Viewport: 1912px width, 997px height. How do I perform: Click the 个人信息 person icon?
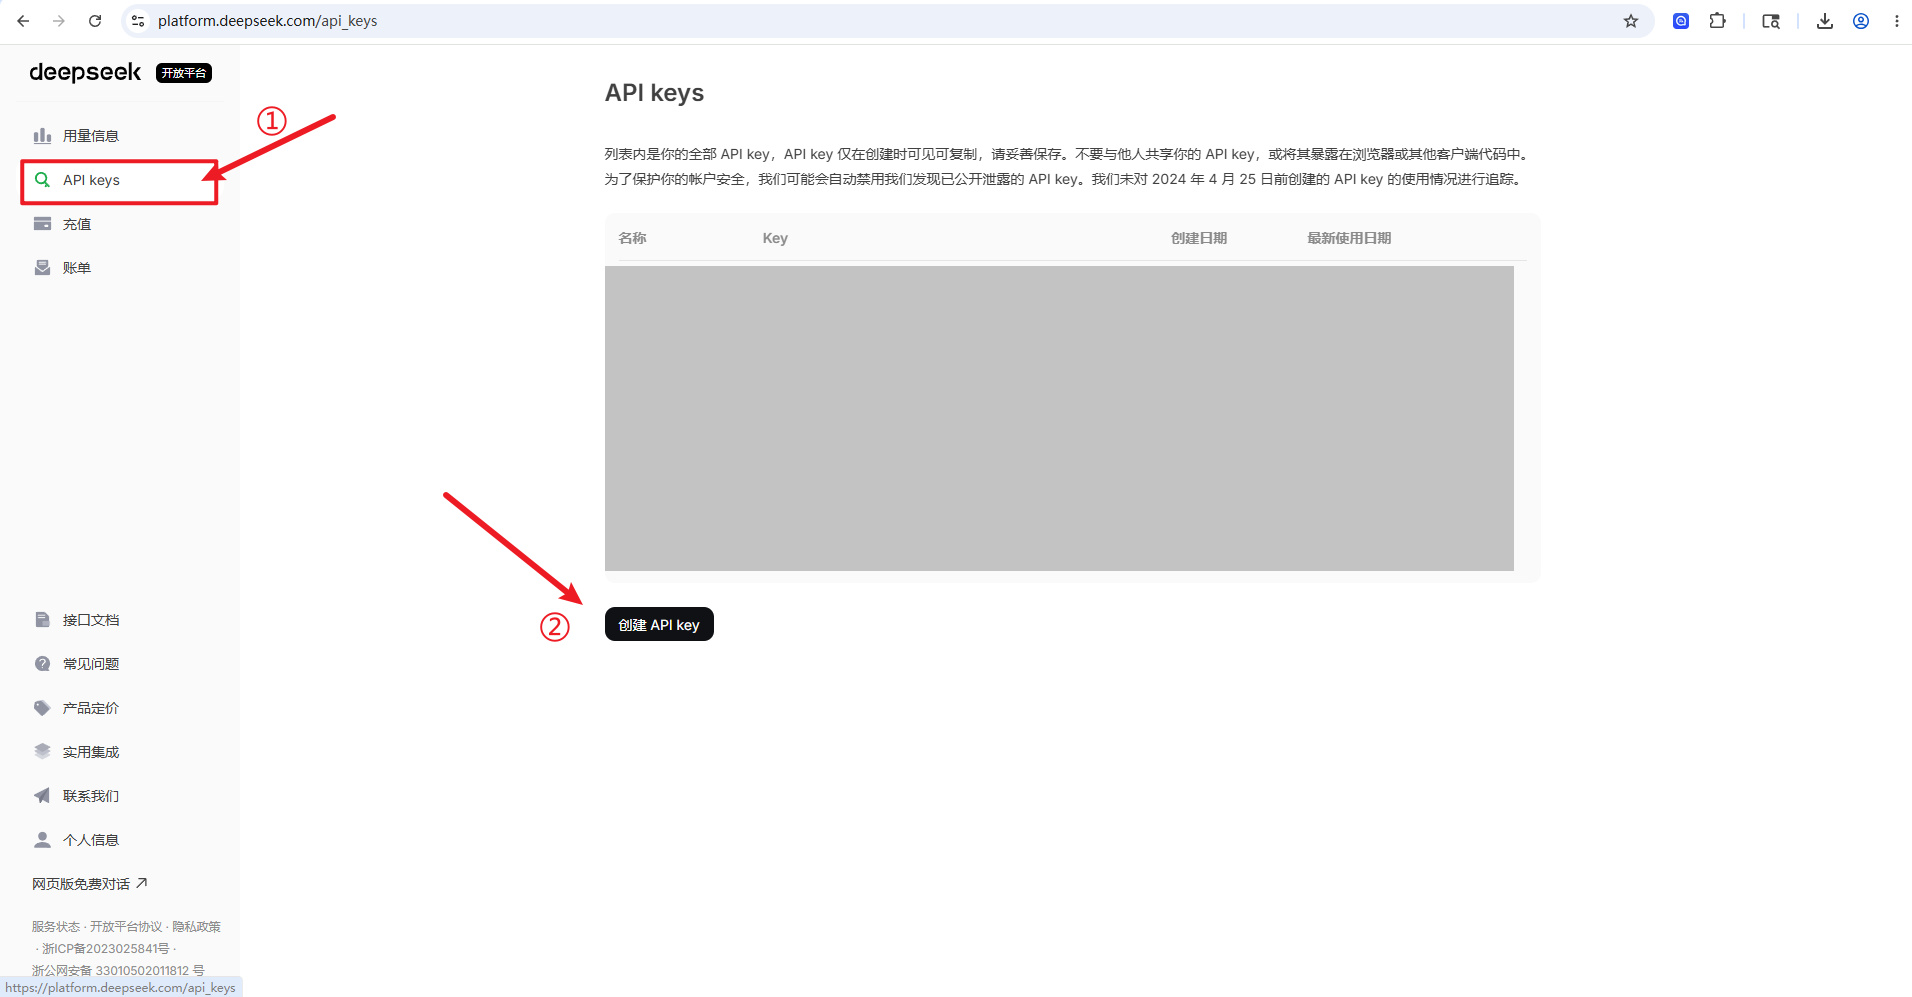[x=42, y=840]
